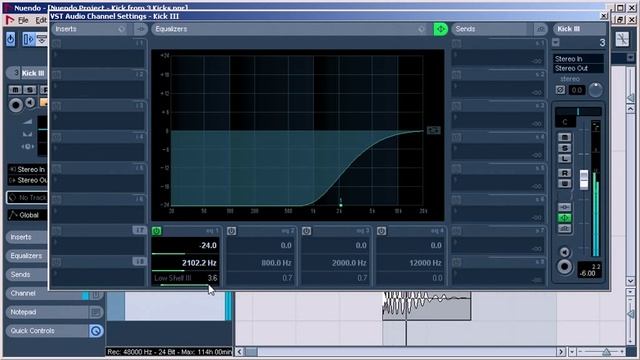
Task: Click input phase button beside 0.0 gain
Action: coord(560,90)
